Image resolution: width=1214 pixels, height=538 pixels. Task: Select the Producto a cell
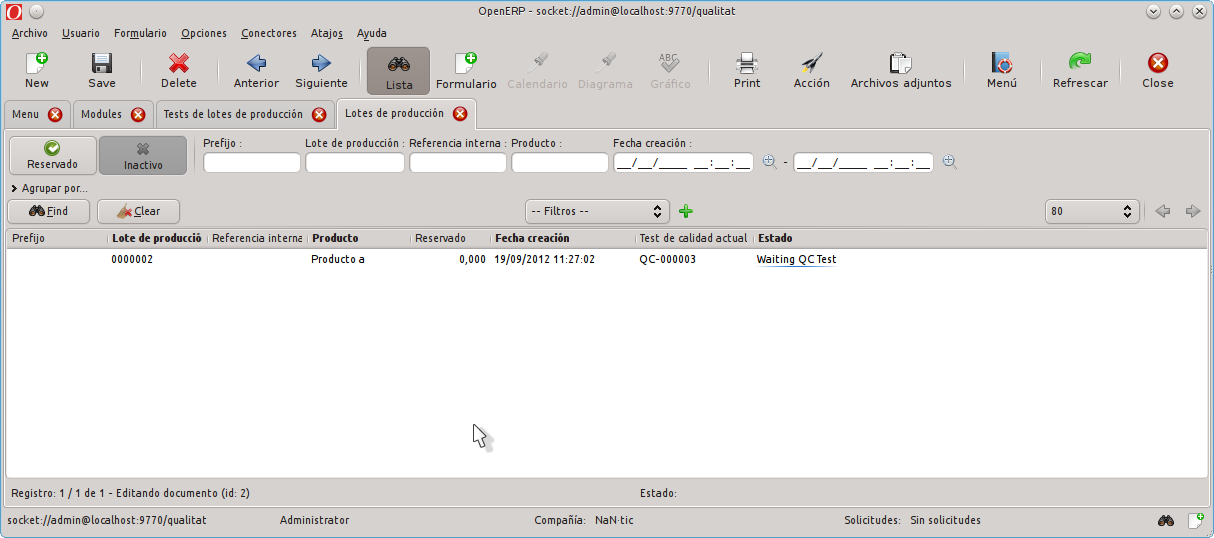click(x=338, y=259)
